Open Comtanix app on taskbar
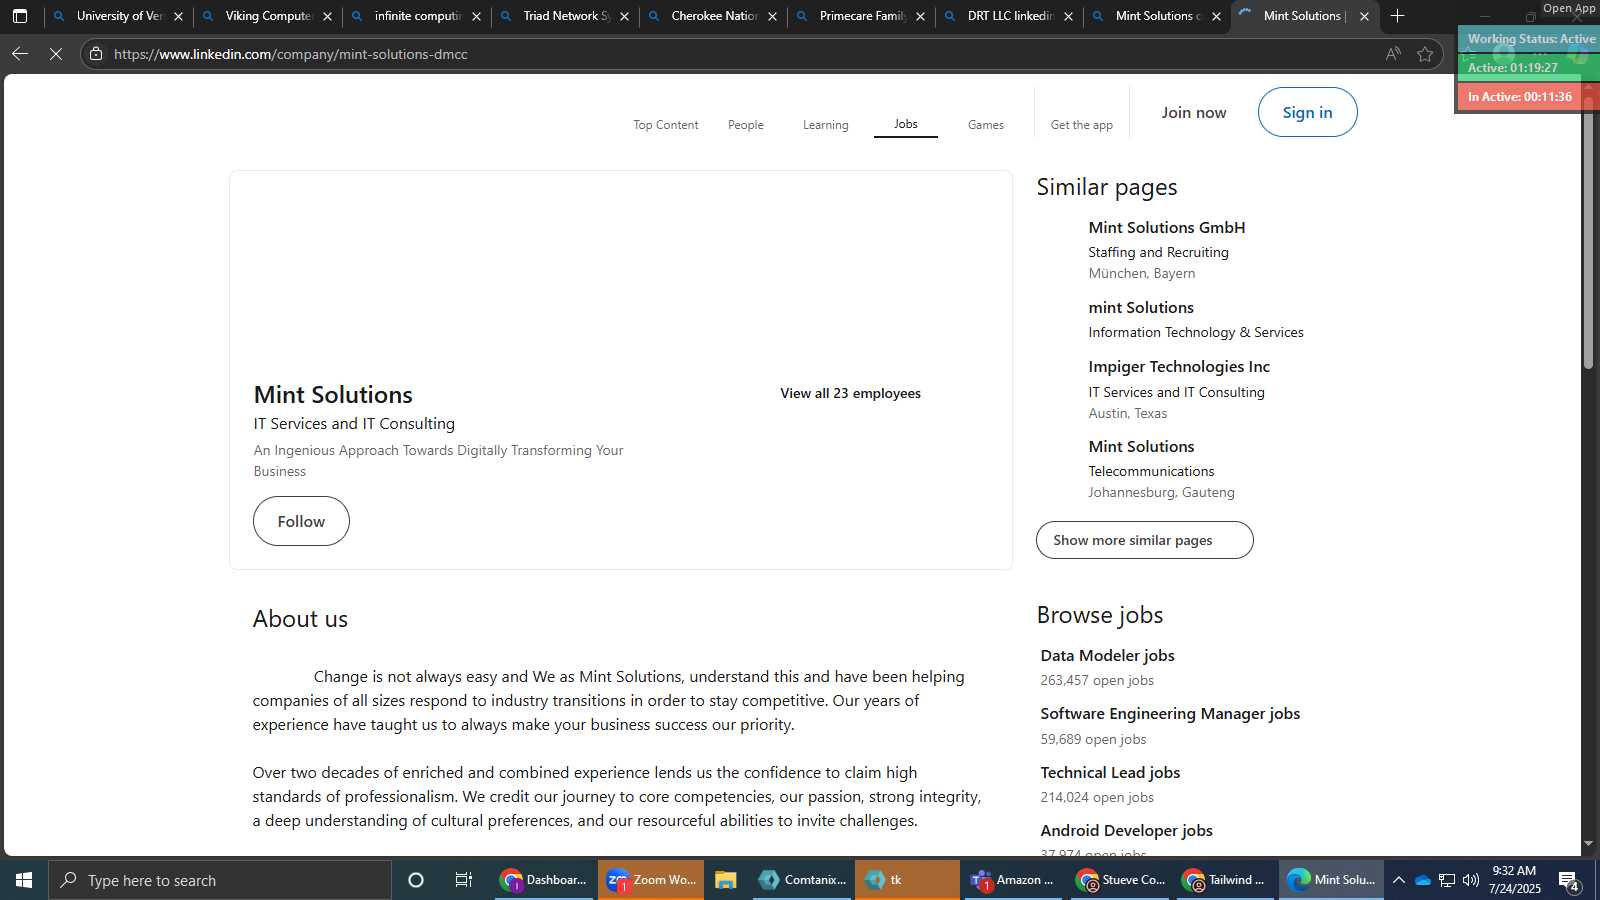Image resolution: width=1600 pixels, height=900 pixels. click(x=802, y=880)
